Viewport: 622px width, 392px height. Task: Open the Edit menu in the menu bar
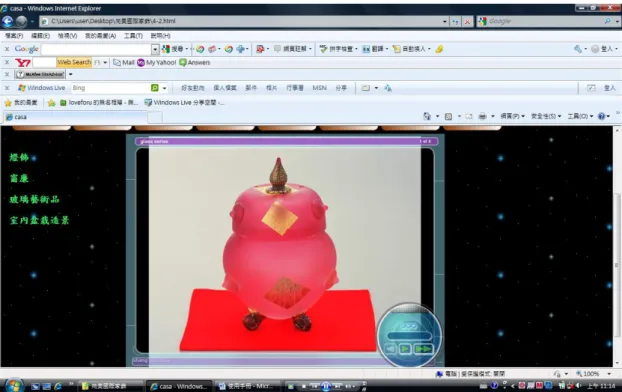[40, 36]
